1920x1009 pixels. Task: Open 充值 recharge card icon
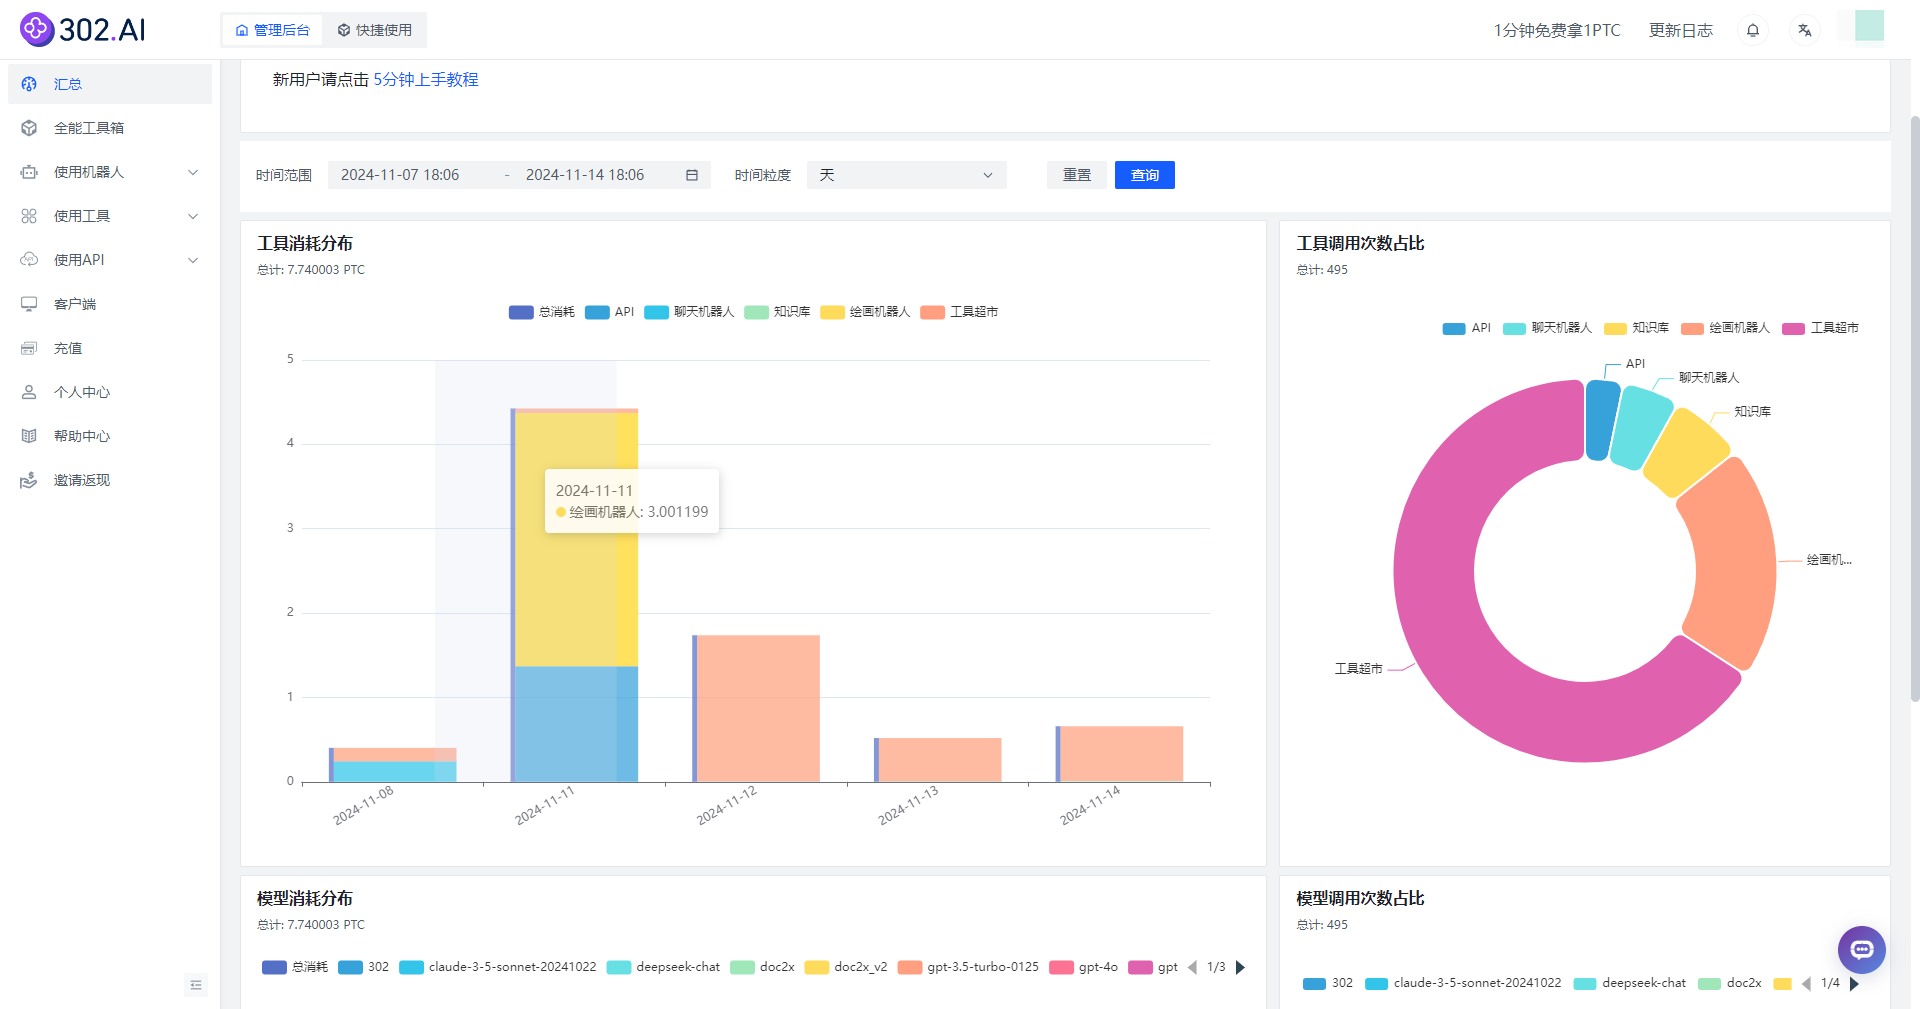[x=29, y=348]
